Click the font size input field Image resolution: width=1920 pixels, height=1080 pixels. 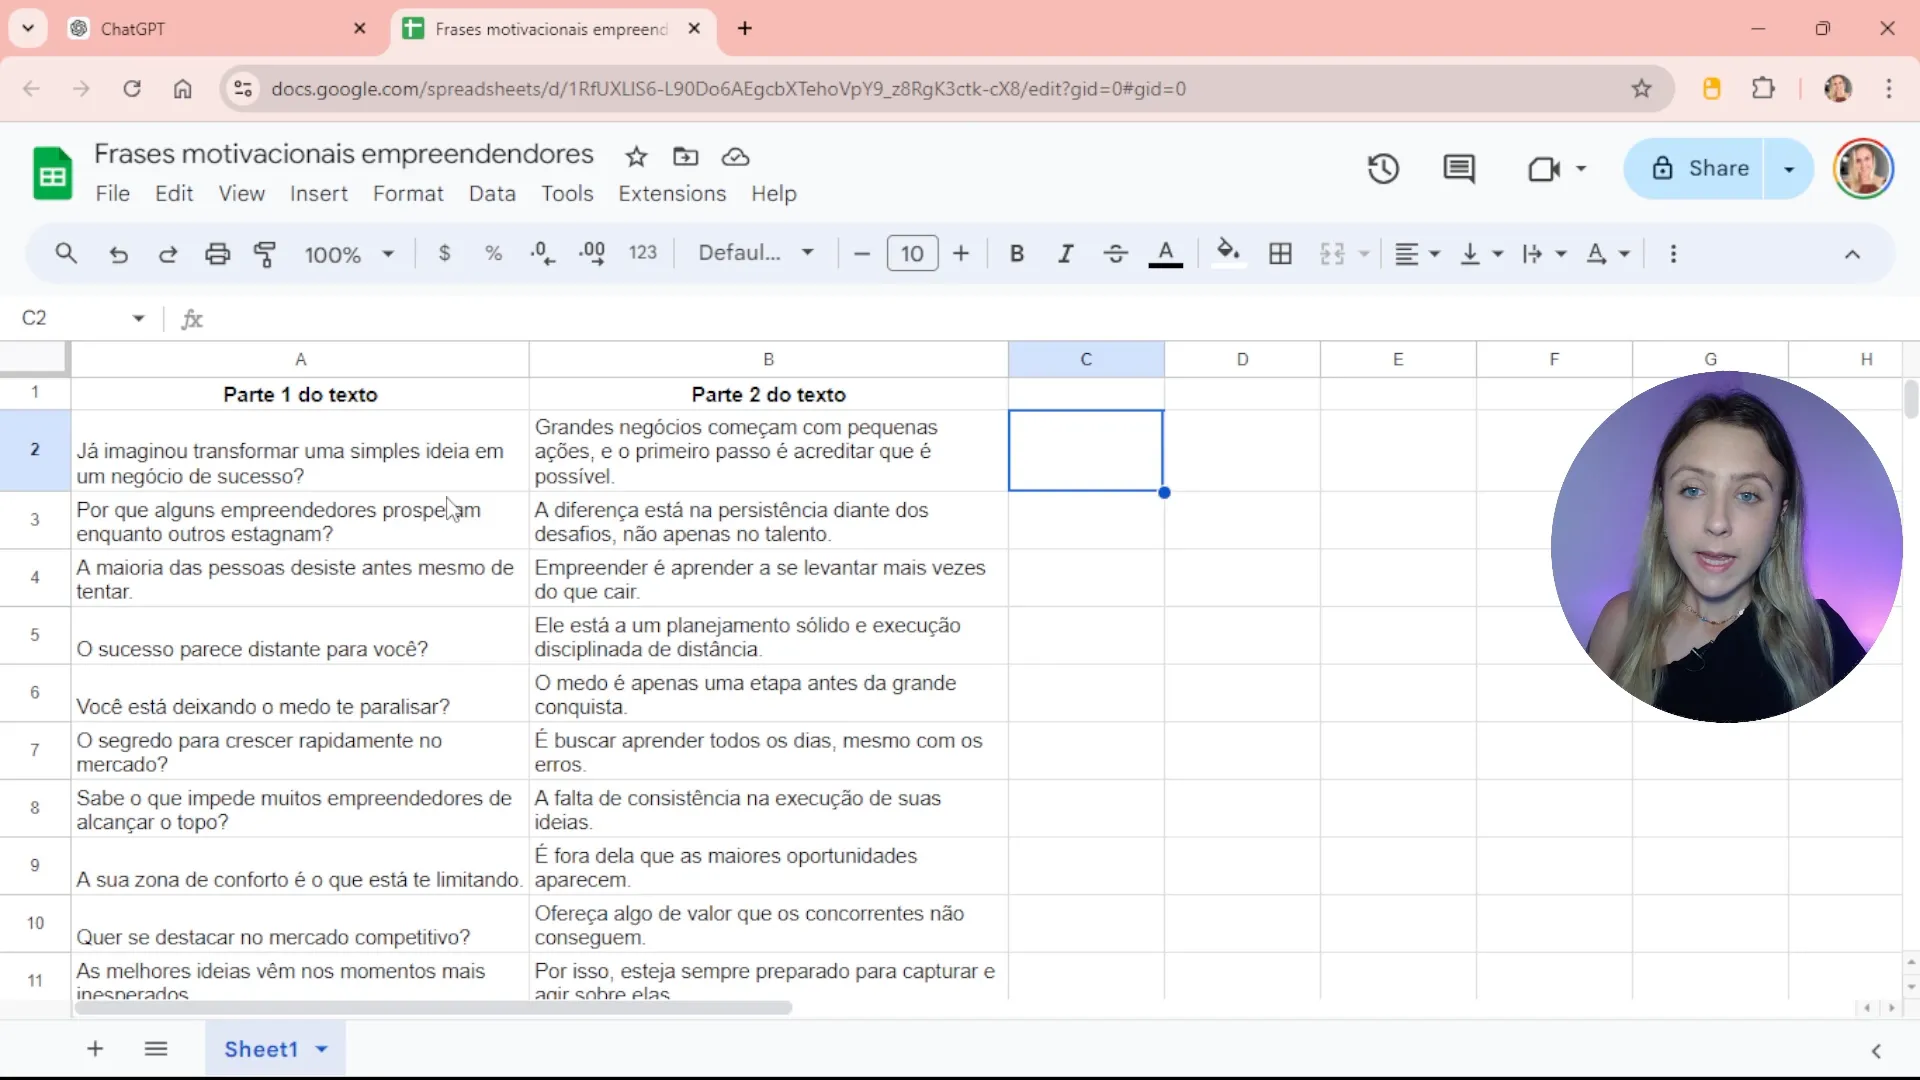click(x=912, y=254)
